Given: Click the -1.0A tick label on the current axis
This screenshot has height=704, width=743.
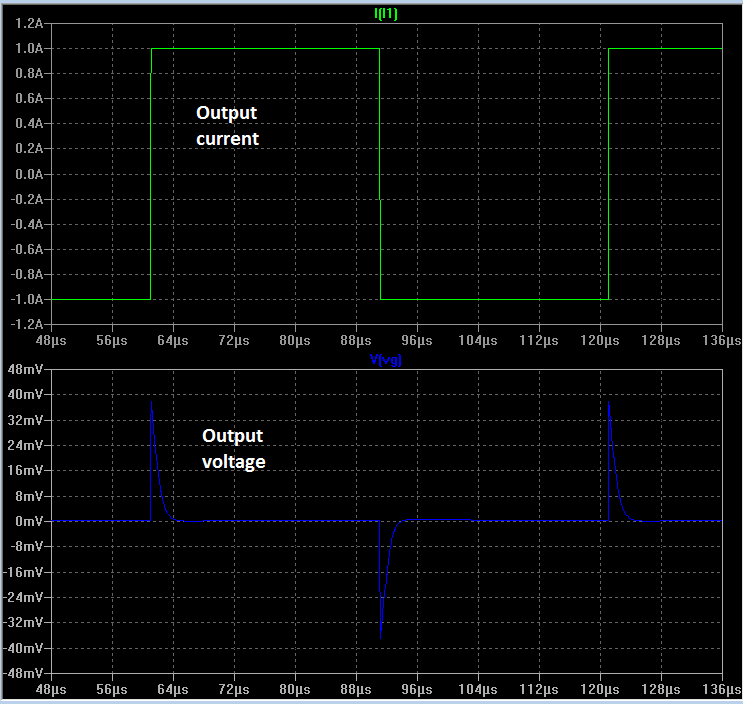Looking at the screenshot, I should pyautogui.click(x=27, y=299).
